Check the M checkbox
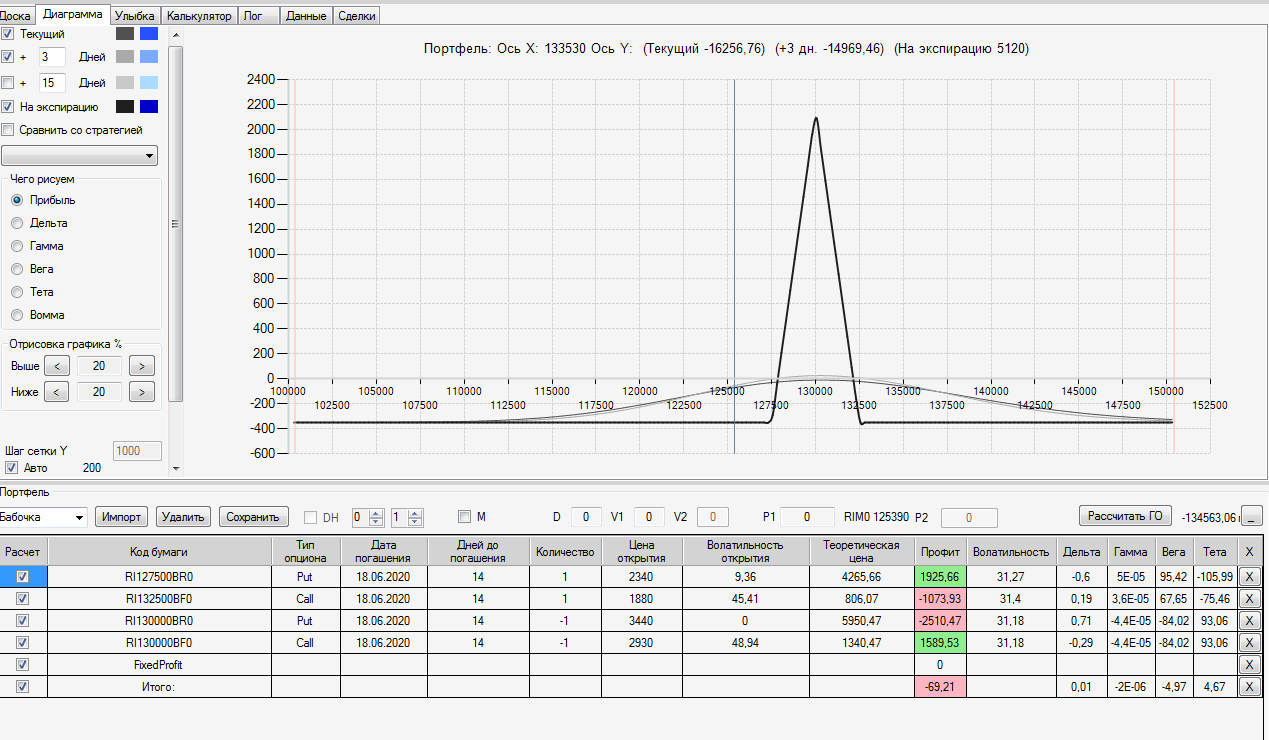This screenshot has width=1269, height=740. tap(464, 517)
